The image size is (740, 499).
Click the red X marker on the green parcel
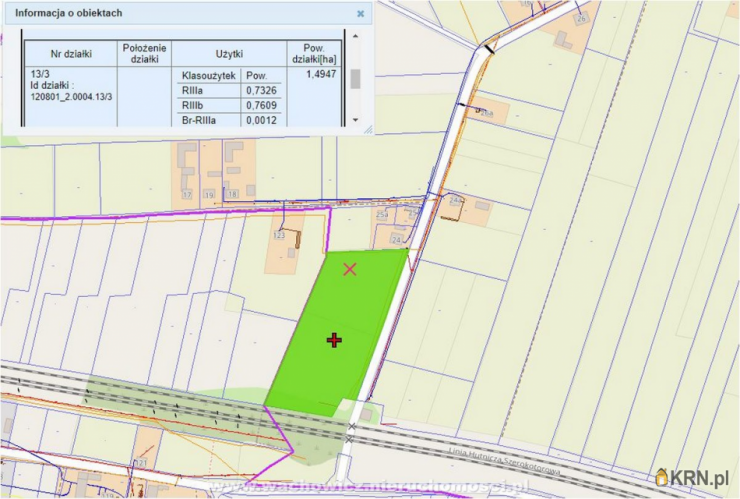(x=349, y=268)
